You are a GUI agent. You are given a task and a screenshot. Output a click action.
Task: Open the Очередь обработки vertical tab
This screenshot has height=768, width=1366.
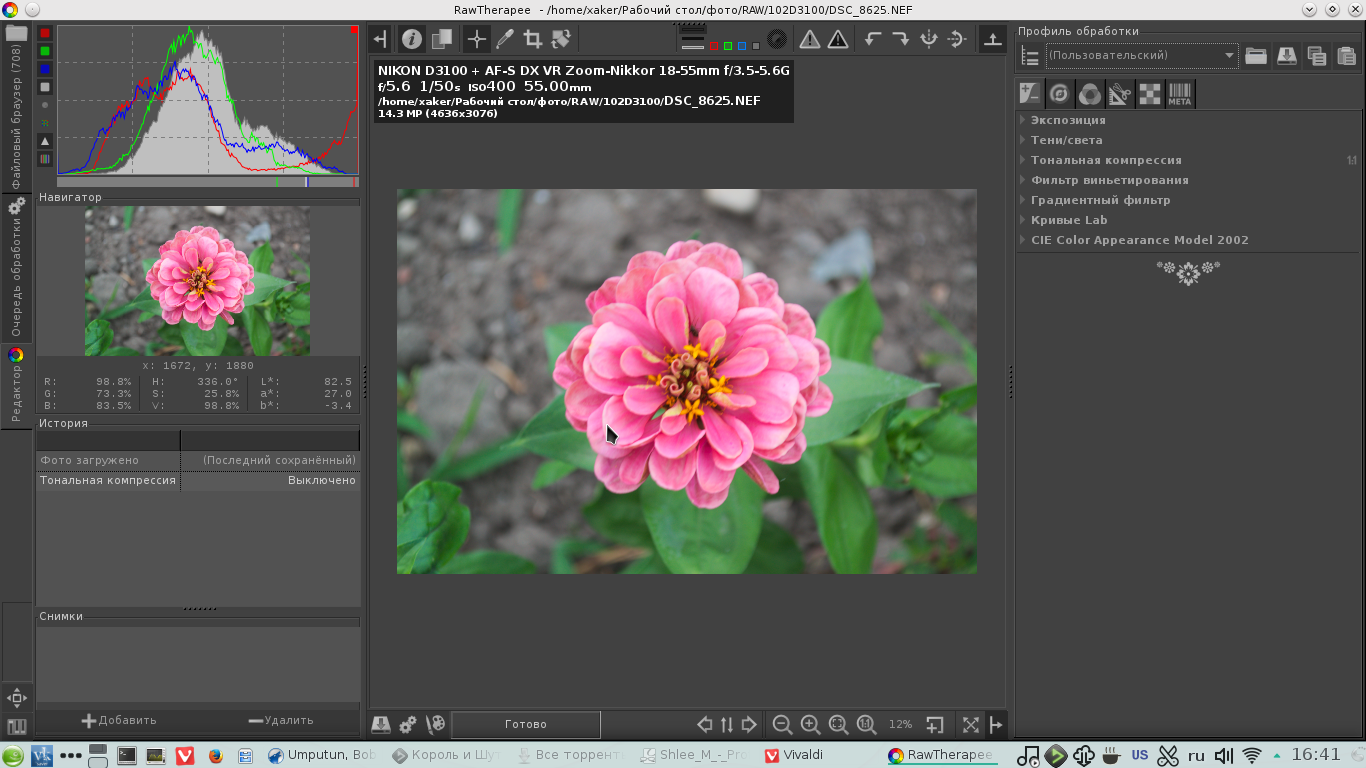[16, 267]
